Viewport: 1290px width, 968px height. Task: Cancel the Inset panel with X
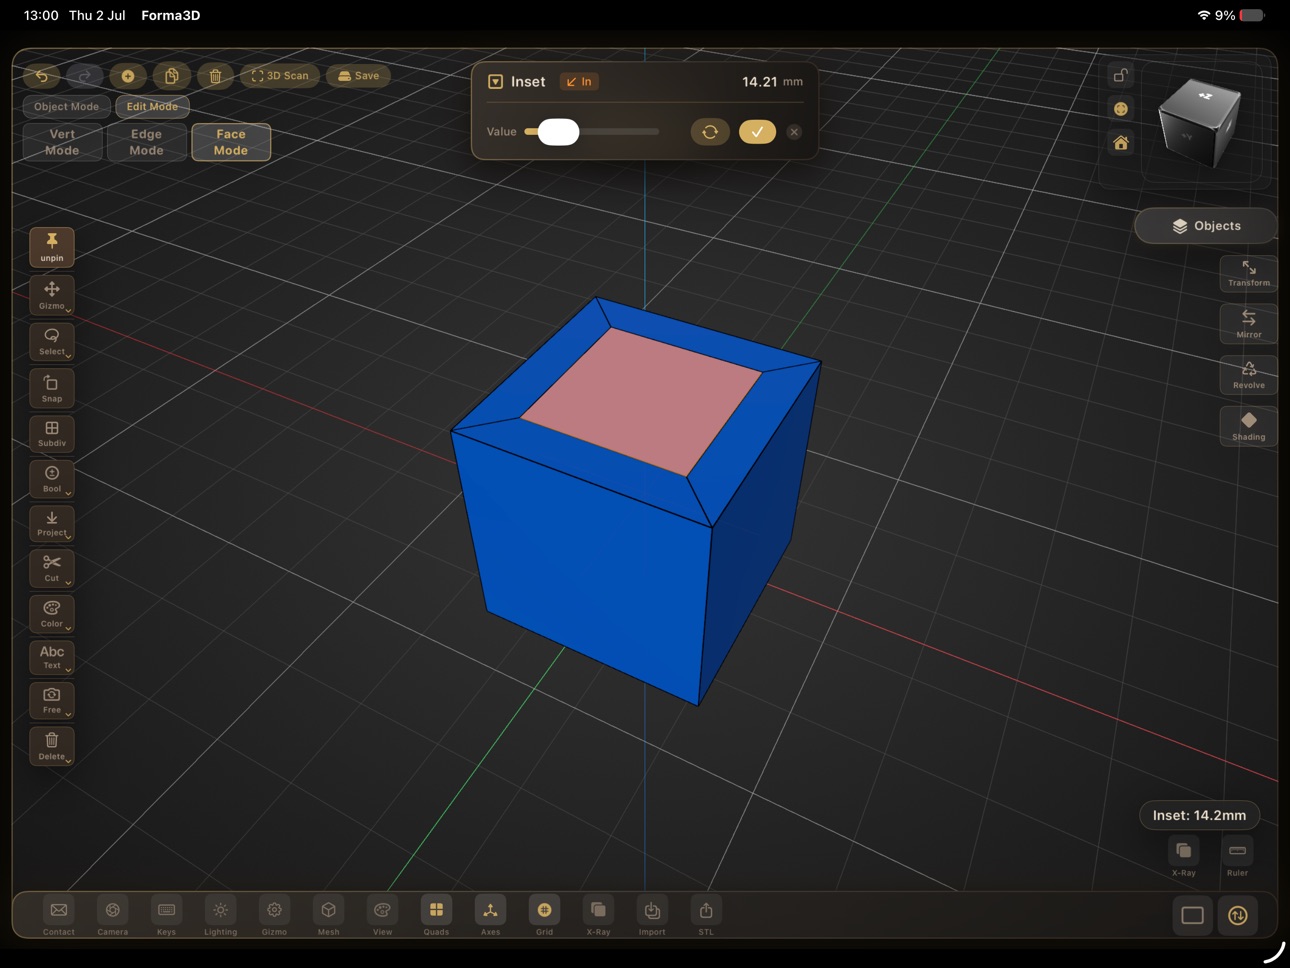coord(794,132)
